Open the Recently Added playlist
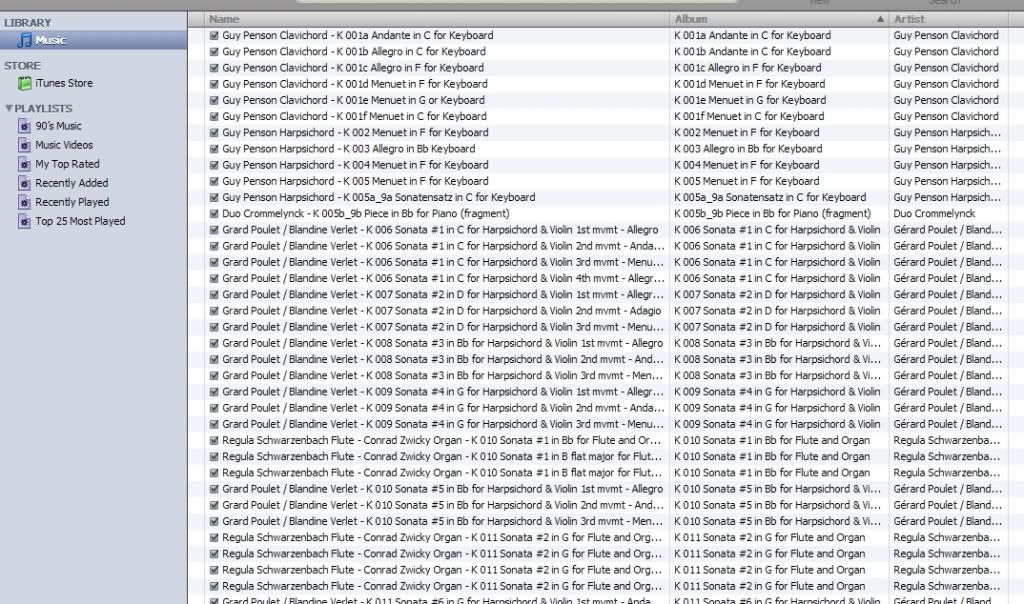The width and height of the screenshot is (1024, 604). pyautogui.click(x=72, y=183)
